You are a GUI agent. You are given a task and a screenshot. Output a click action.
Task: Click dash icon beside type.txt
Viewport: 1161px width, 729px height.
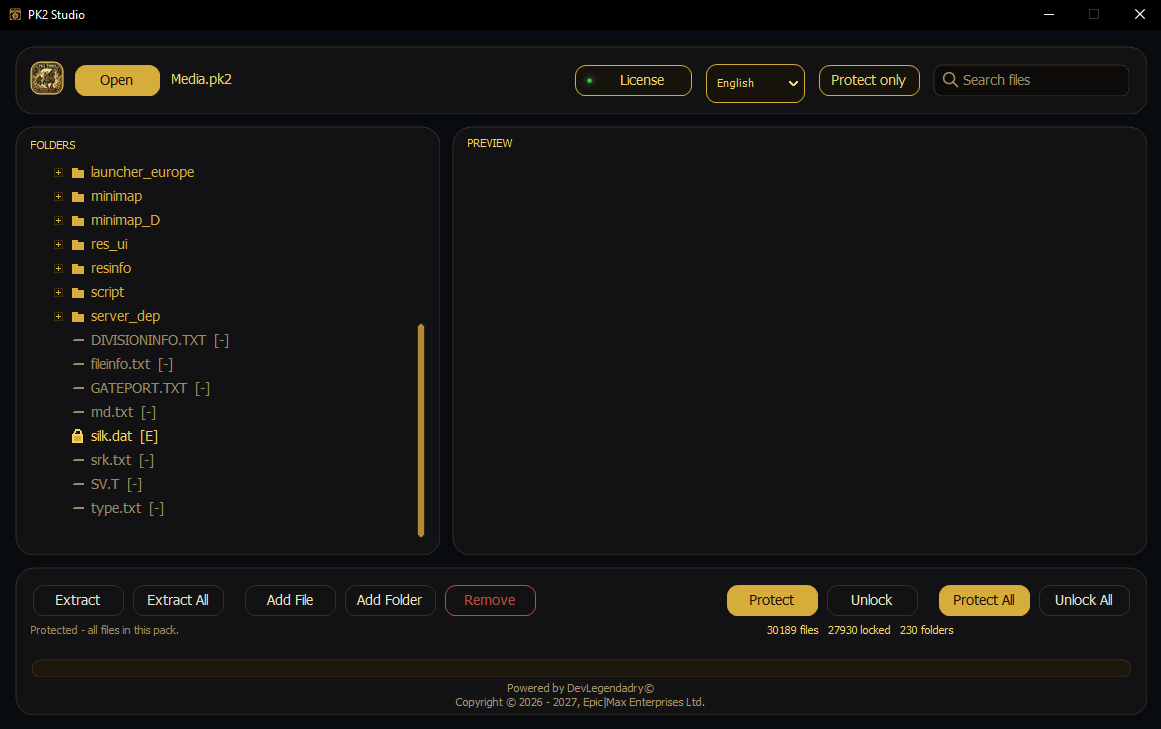[78, 508]
